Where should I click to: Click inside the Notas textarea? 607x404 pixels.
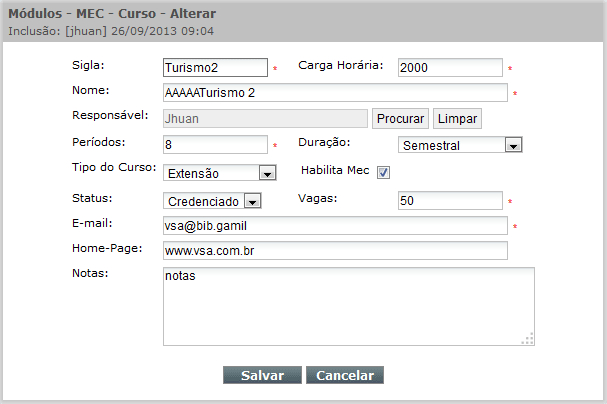(x=349, y=306)
